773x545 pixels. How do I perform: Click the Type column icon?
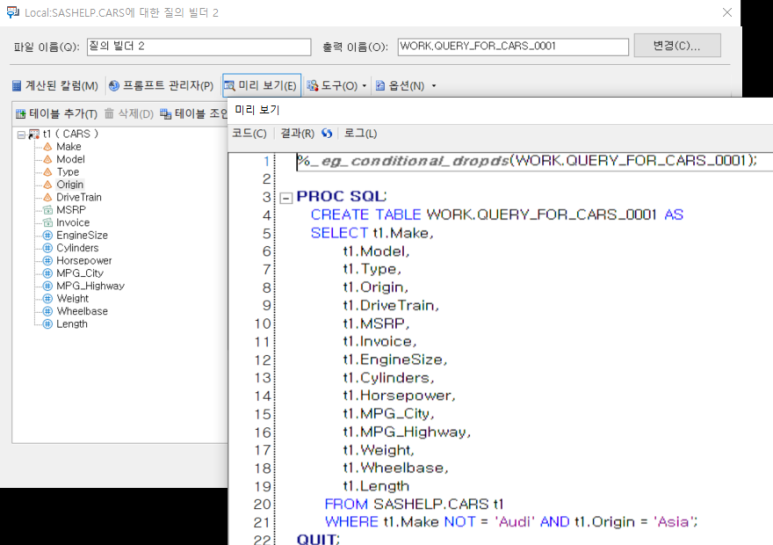pyautogui.click(x=47, y=172)
